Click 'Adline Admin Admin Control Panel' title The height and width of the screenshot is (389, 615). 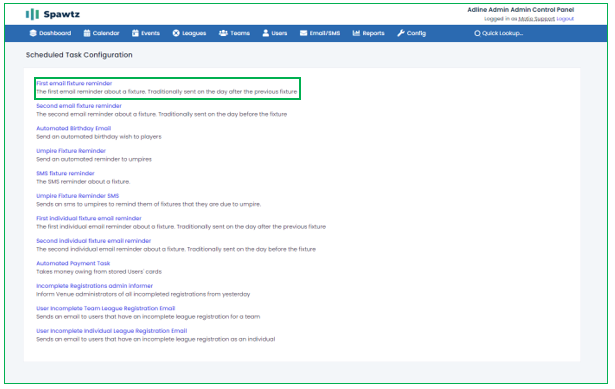tap(520, 10)
